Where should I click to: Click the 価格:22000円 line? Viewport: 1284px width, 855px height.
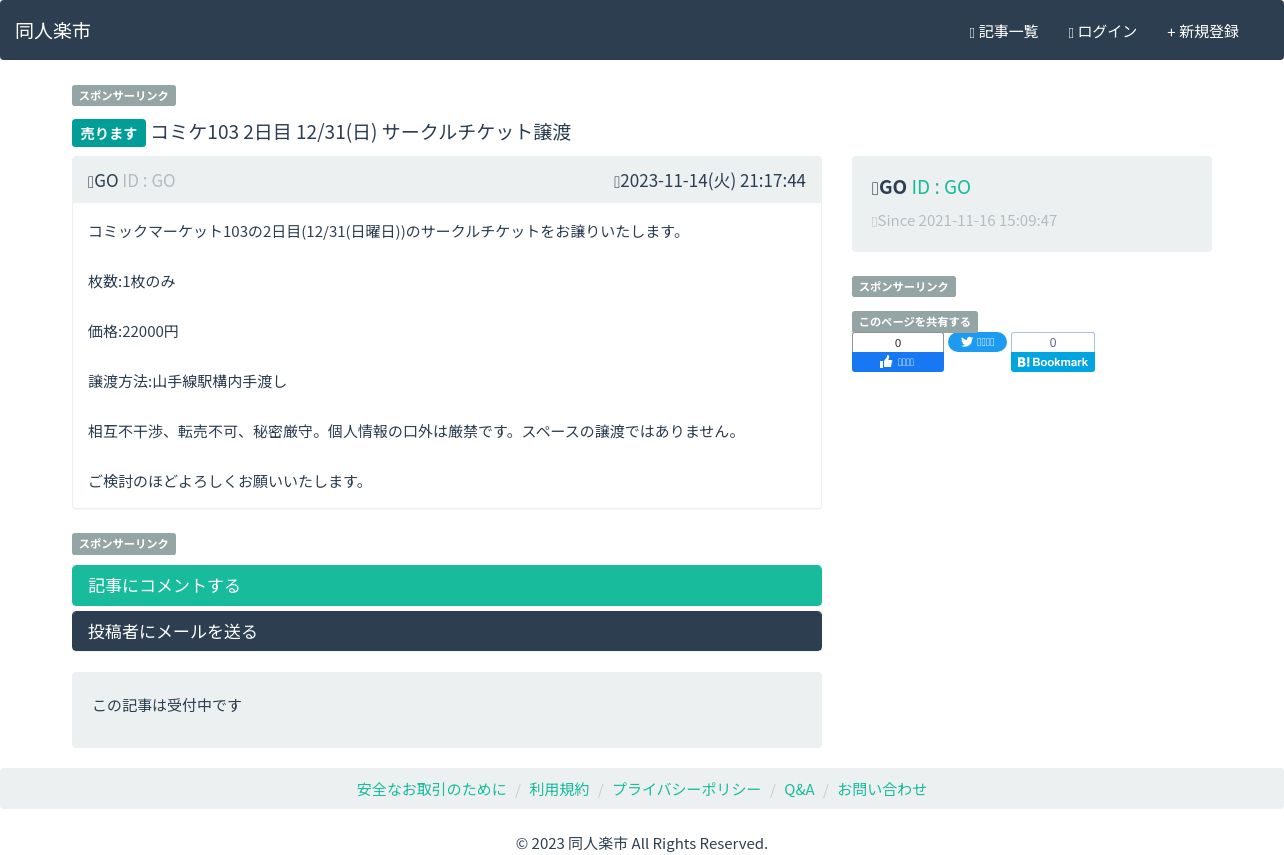pos(133,331)
